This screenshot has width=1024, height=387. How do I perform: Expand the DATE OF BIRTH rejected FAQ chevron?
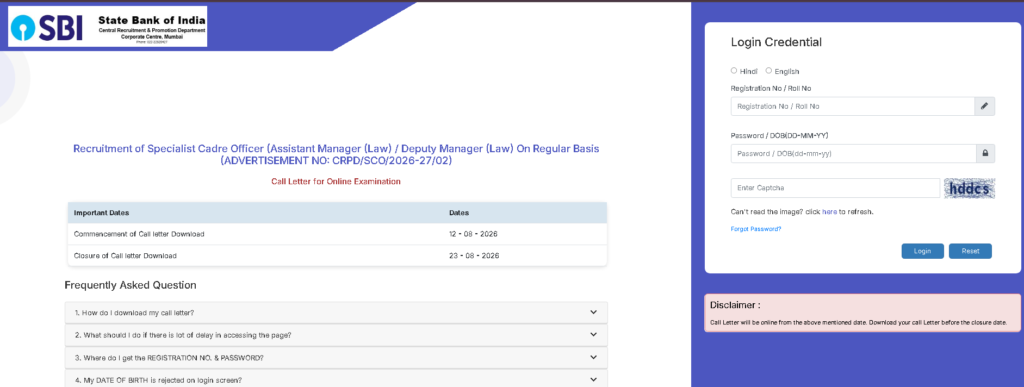tap(593, 379)
